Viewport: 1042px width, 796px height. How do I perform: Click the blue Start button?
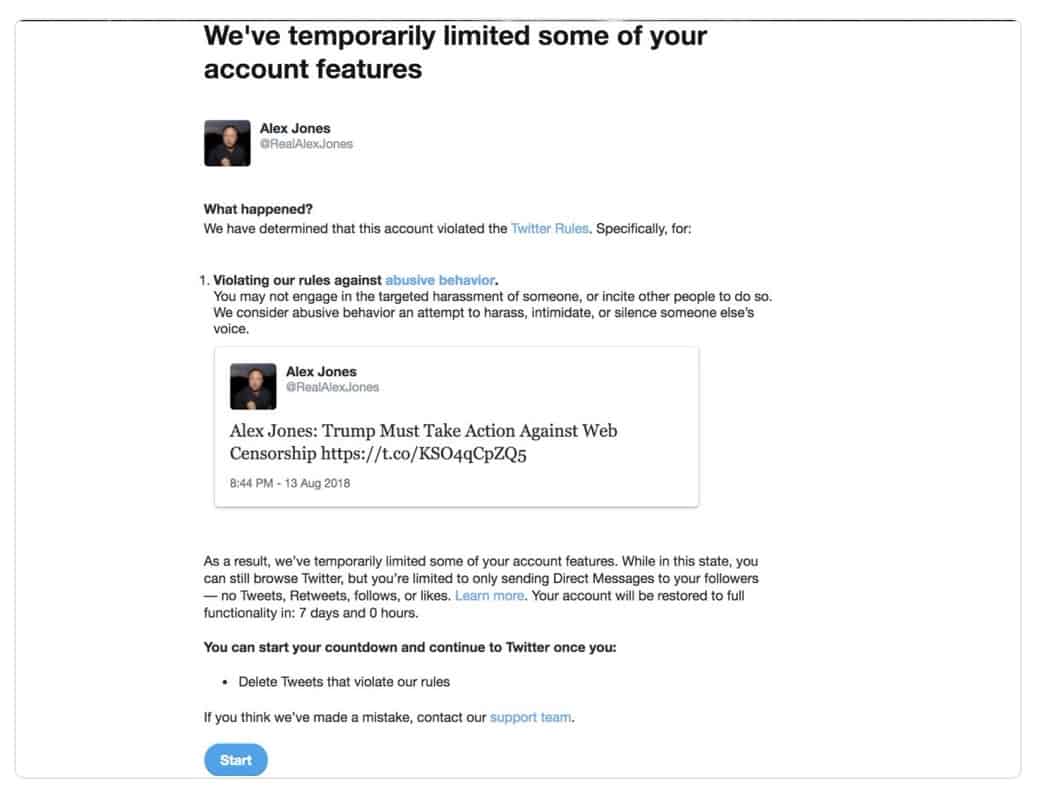[235, 759]
